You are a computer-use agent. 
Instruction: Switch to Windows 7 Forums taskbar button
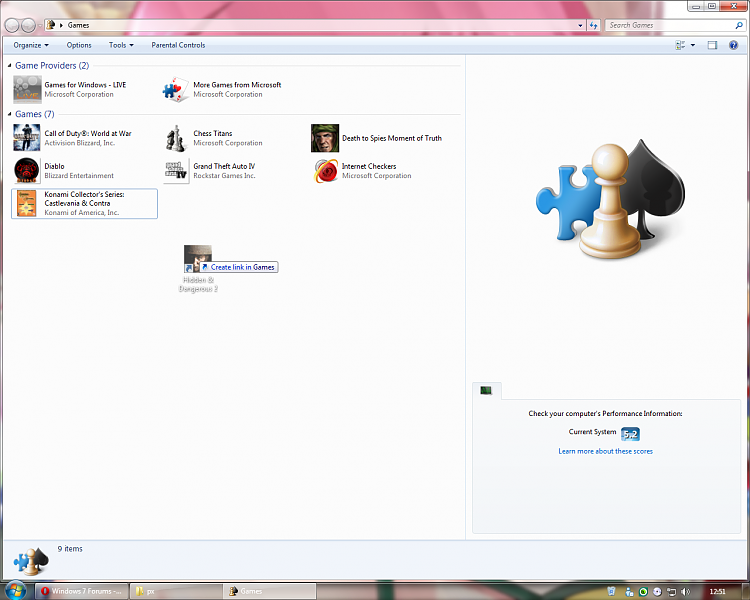[x=82, y=591]
